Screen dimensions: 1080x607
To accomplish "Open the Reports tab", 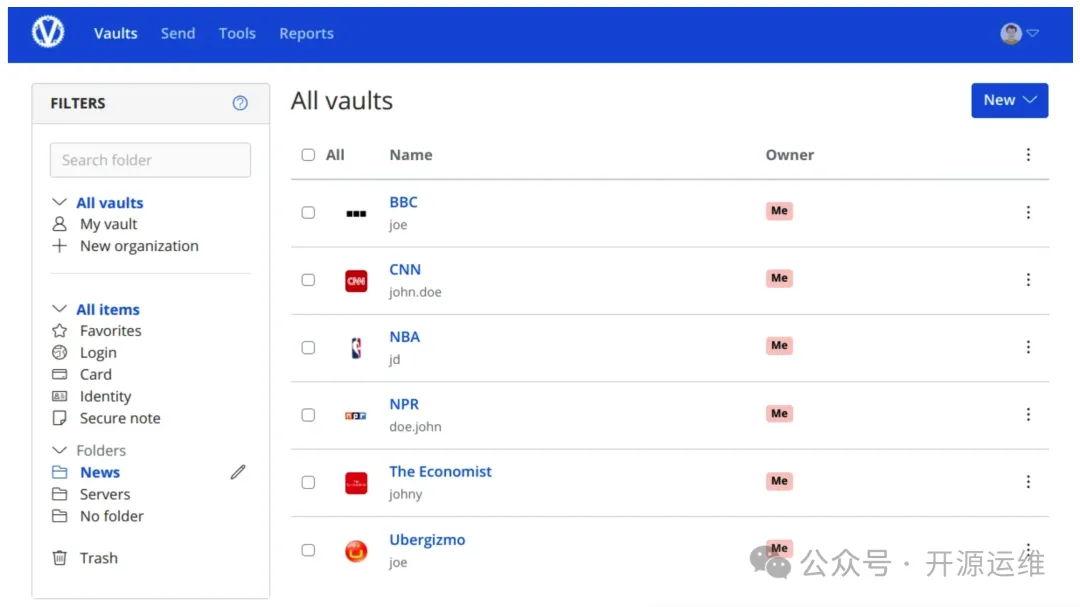I will [306, 33].
